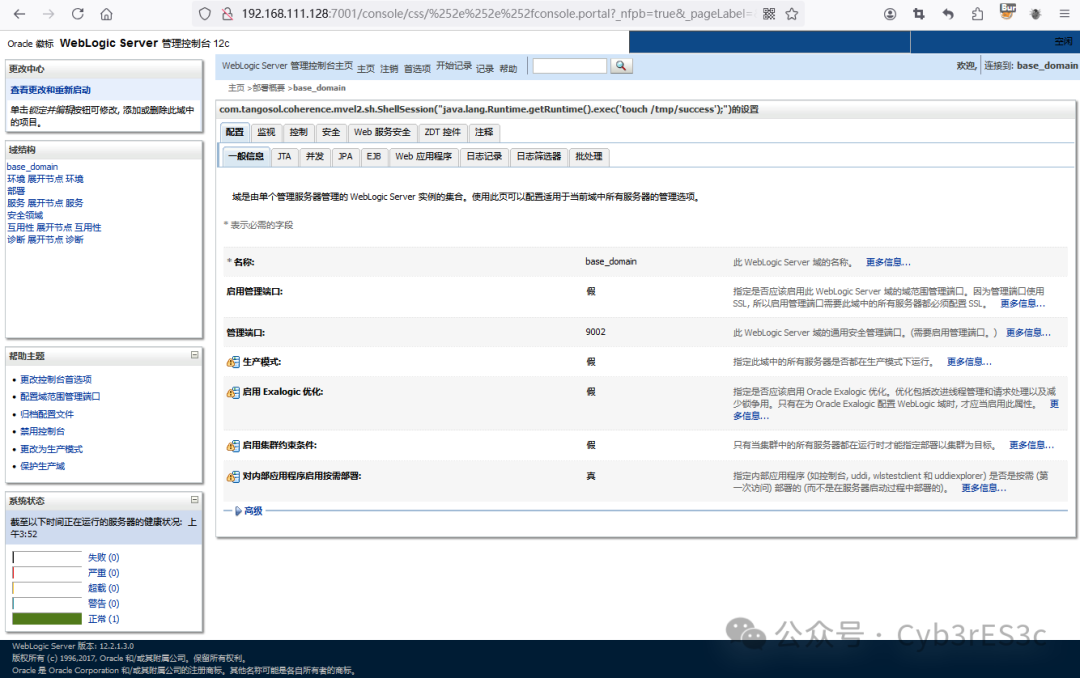1080x678 pixels.
Task: Open browser home page icon
Action: click(x=106, y=14)
